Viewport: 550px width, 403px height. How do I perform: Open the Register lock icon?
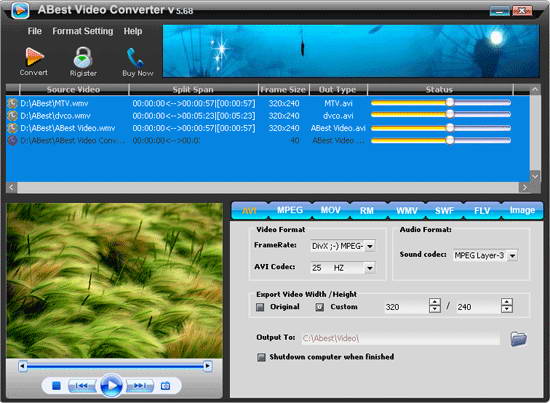[x=83, y=57]
